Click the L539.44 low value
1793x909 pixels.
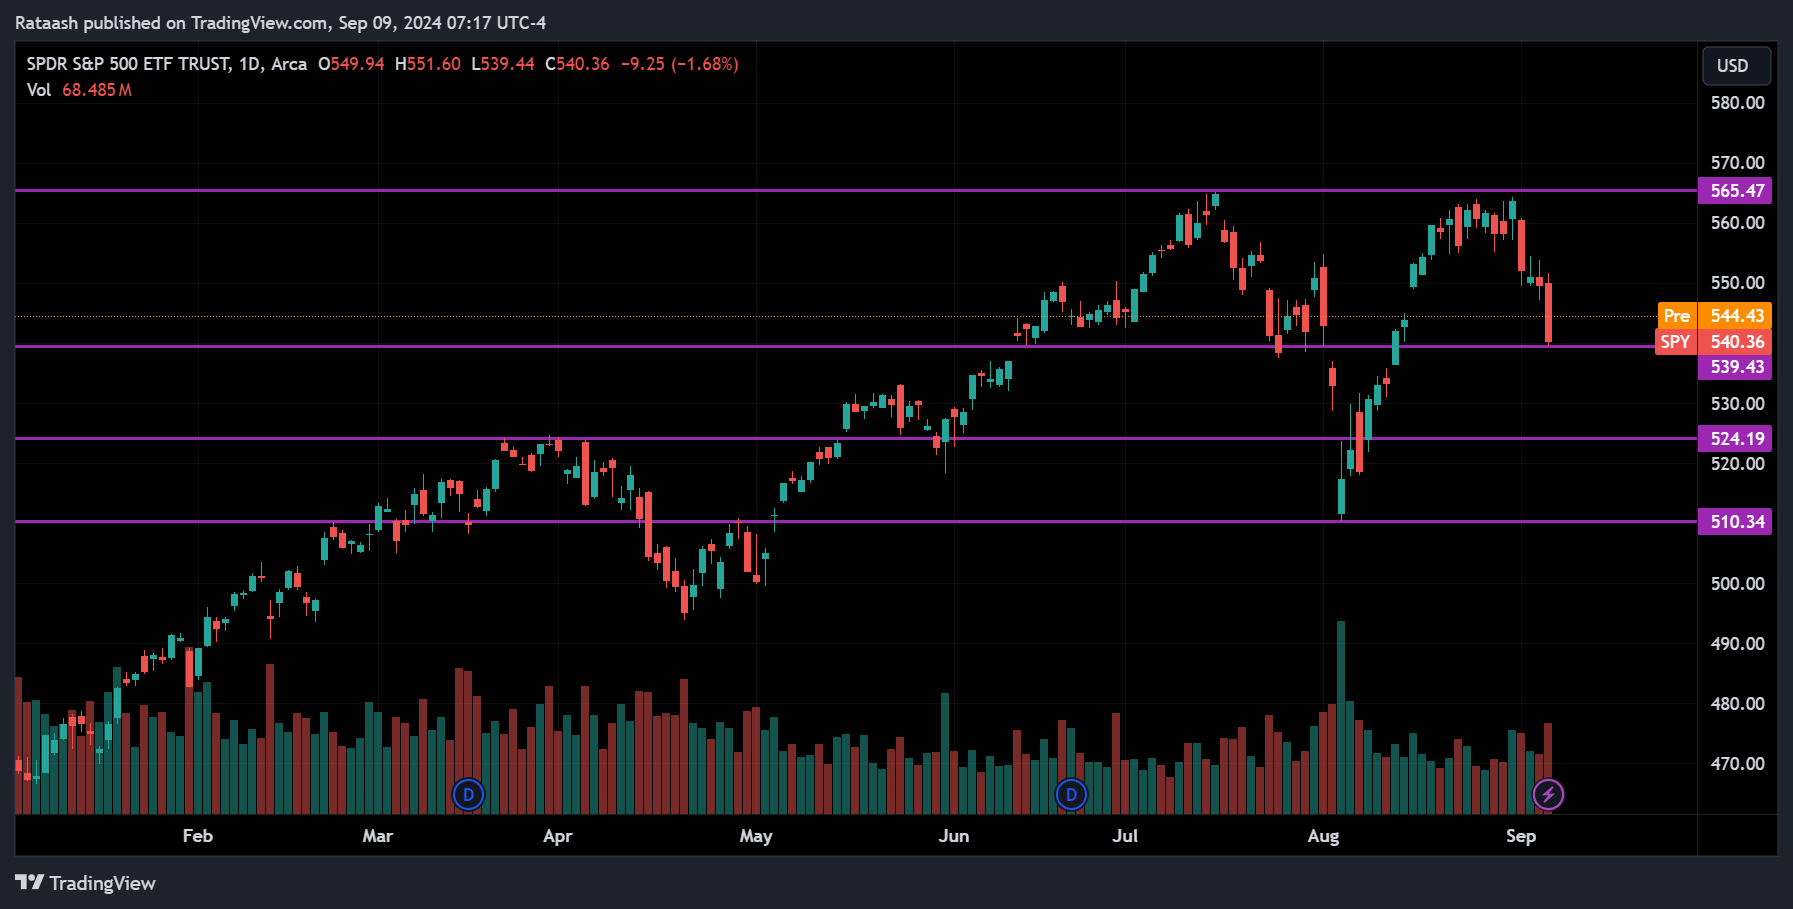503,64
